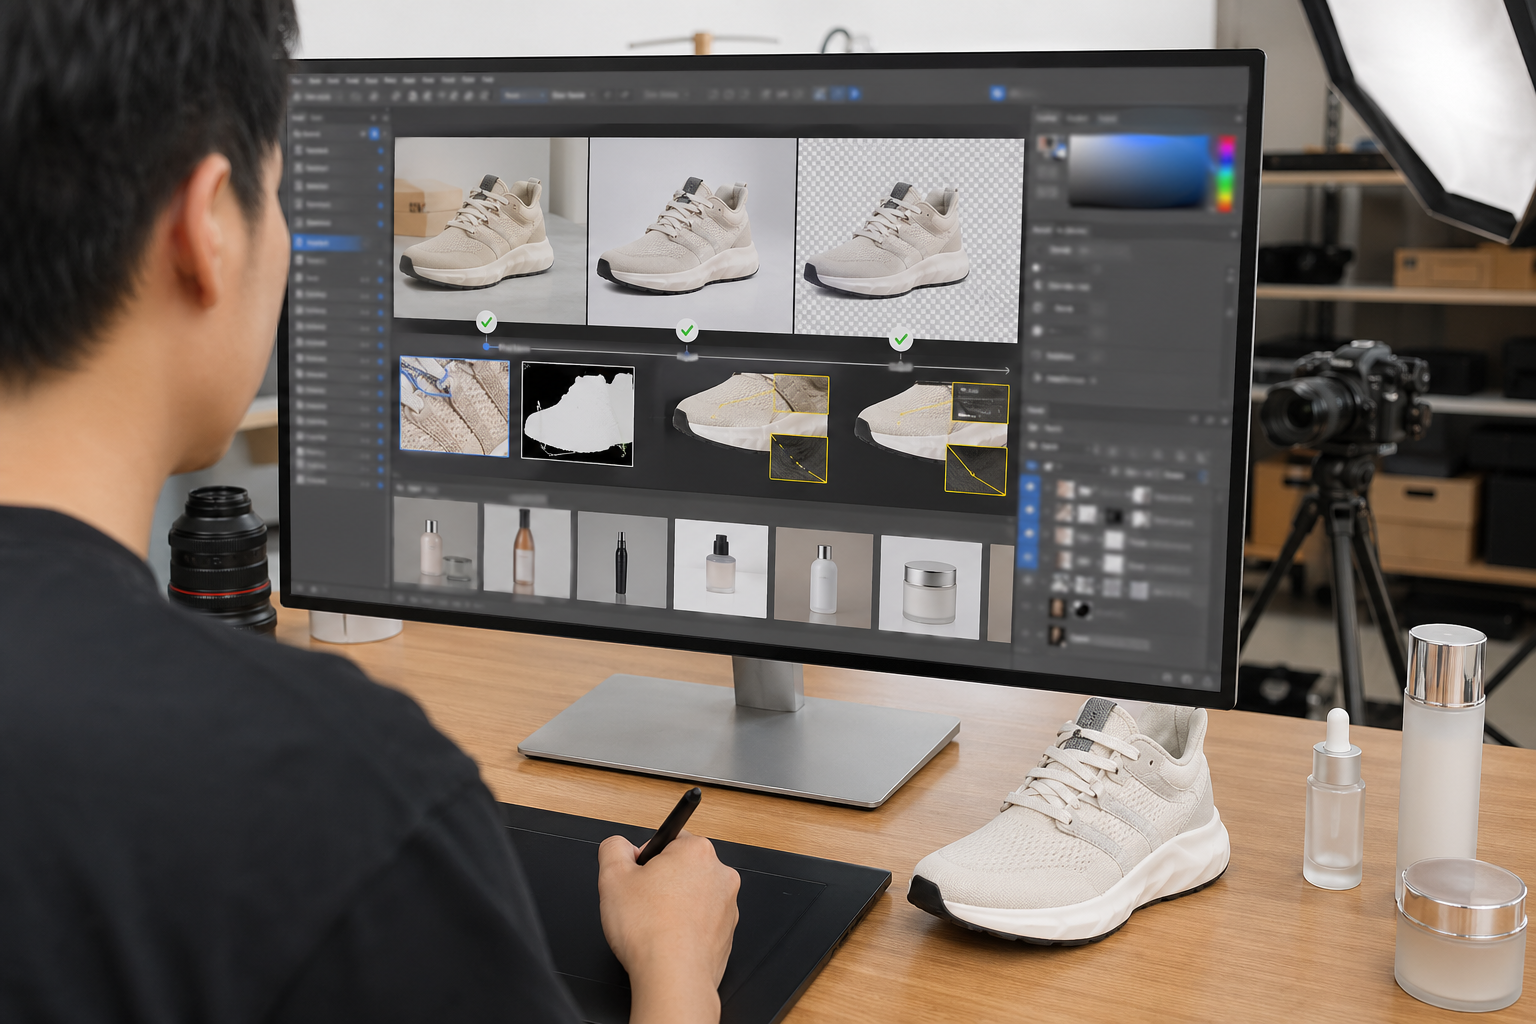Switch to the first tab of color panel

(1046, 118)
